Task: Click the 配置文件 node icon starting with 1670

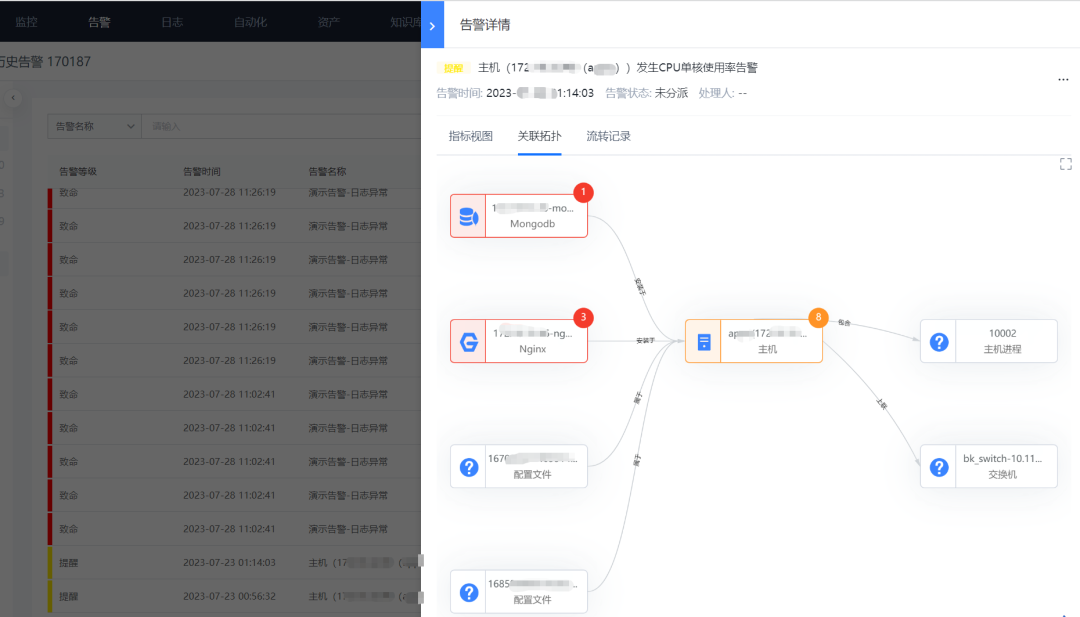Action: click(x=468, y=466)
